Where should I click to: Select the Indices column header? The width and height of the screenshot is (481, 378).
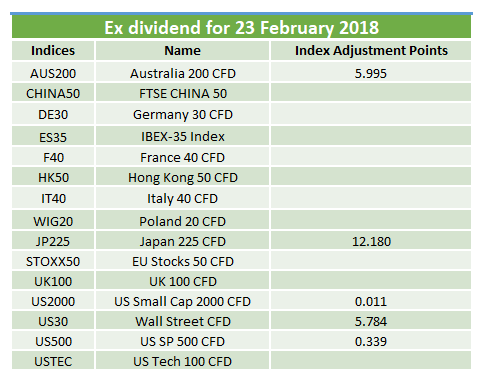(x=53, y=51)
